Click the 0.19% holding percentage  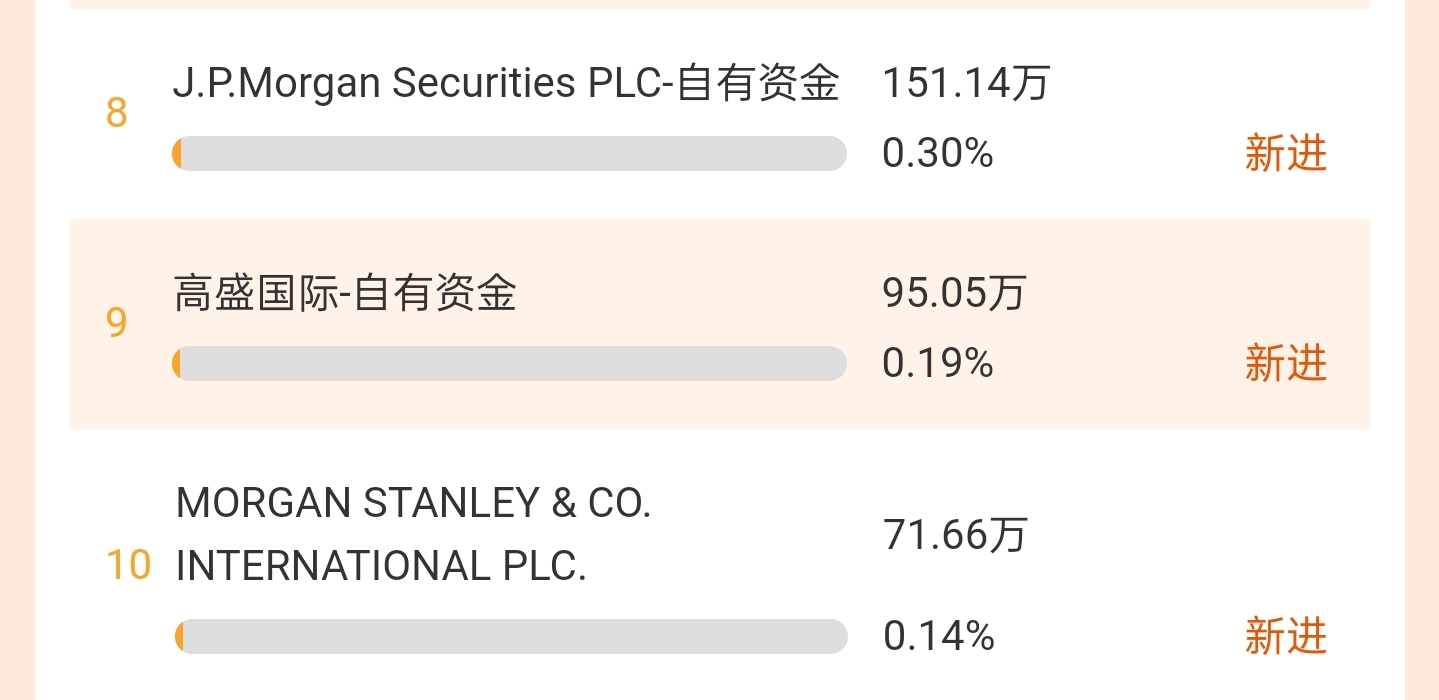(937, 364)
